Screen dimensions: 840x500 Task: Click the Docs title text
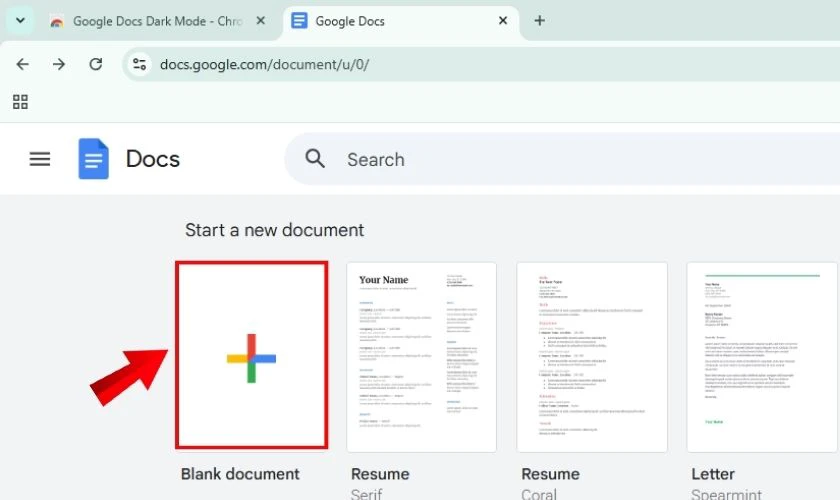pyautogui.click(x=153, y=159)
